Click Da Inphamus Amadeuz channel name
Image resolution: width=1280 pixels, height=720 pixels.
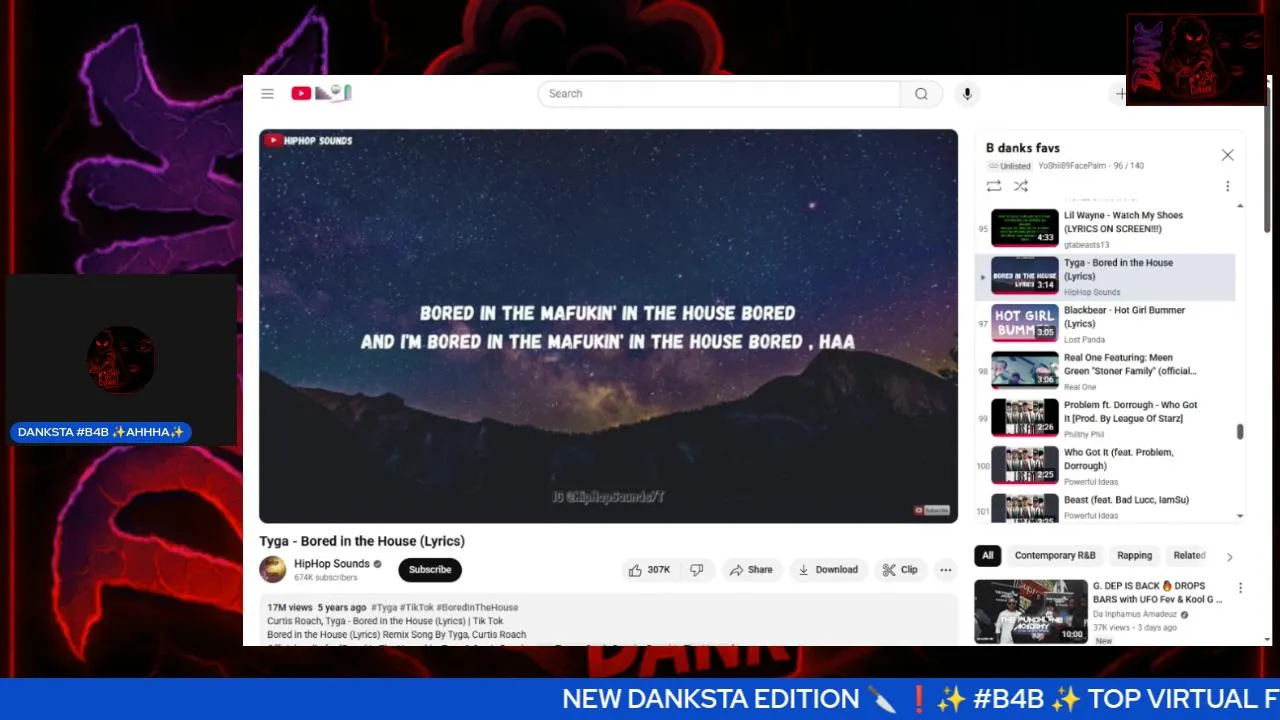[1135, 614]
